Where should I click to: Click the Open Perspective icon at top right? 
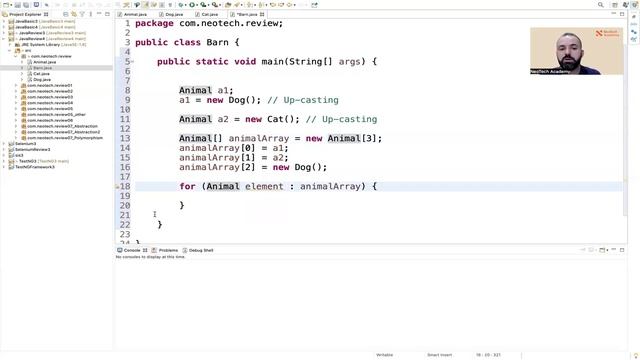pos(615,5)
